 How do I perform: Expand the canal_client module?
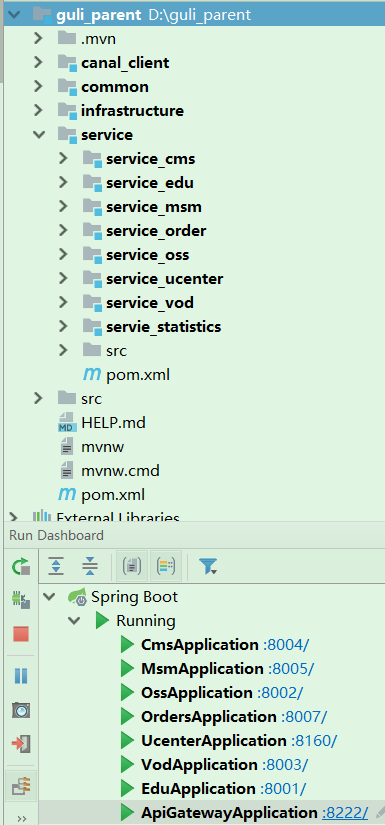coord(37,63)
